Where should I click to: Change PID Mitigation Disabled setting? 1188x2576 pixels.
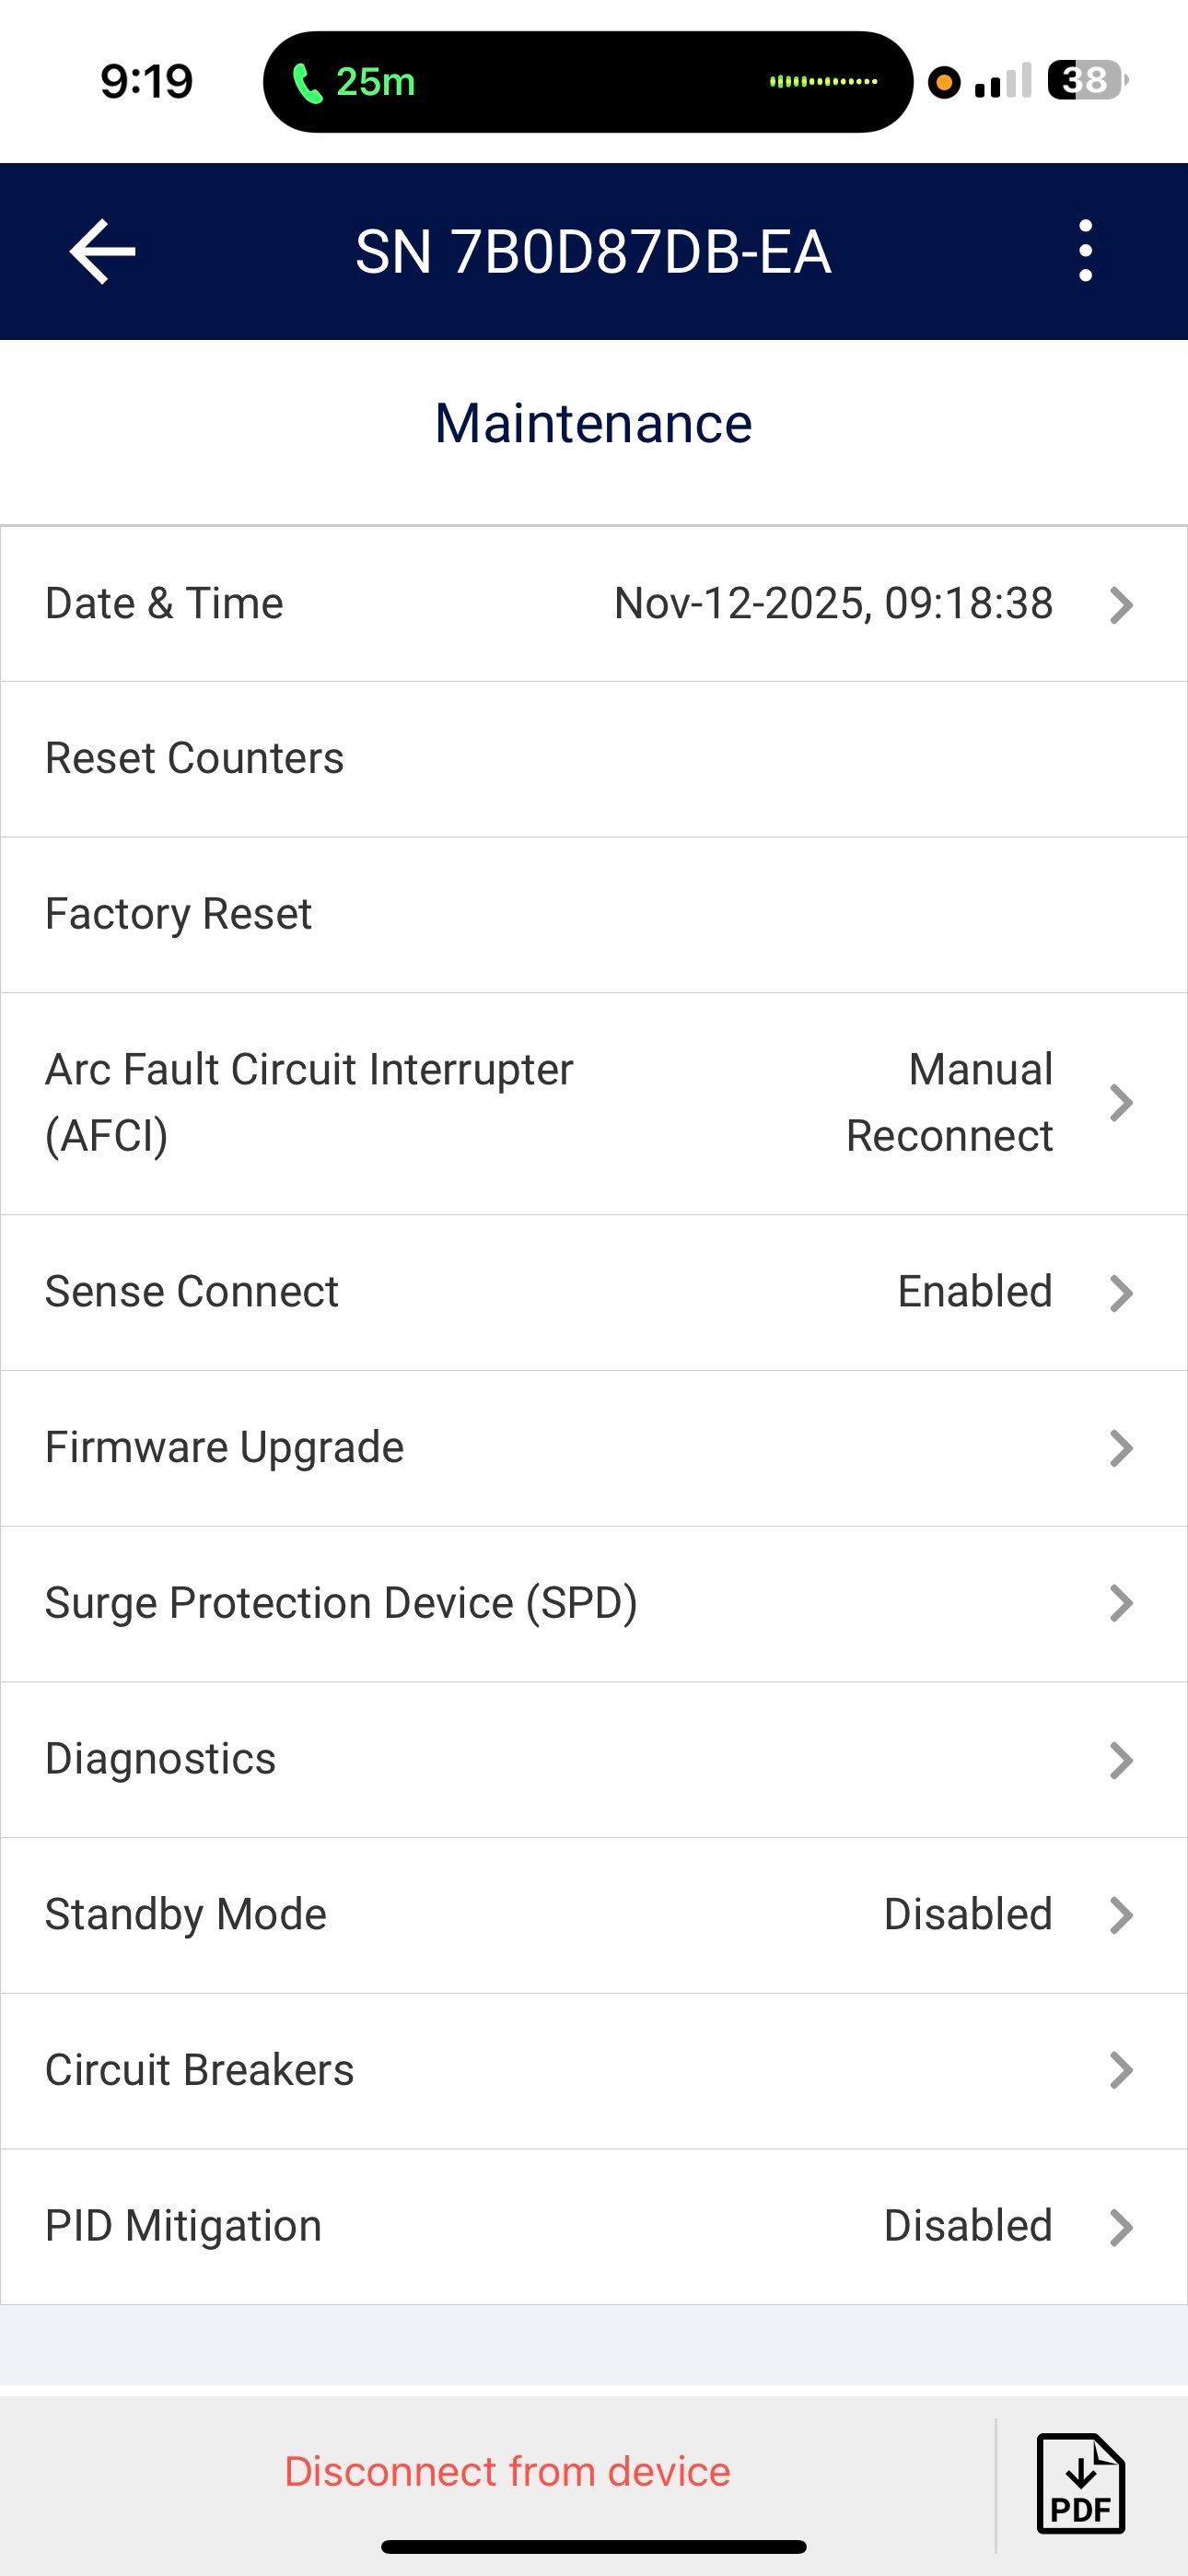click(x=967, y=2226)
